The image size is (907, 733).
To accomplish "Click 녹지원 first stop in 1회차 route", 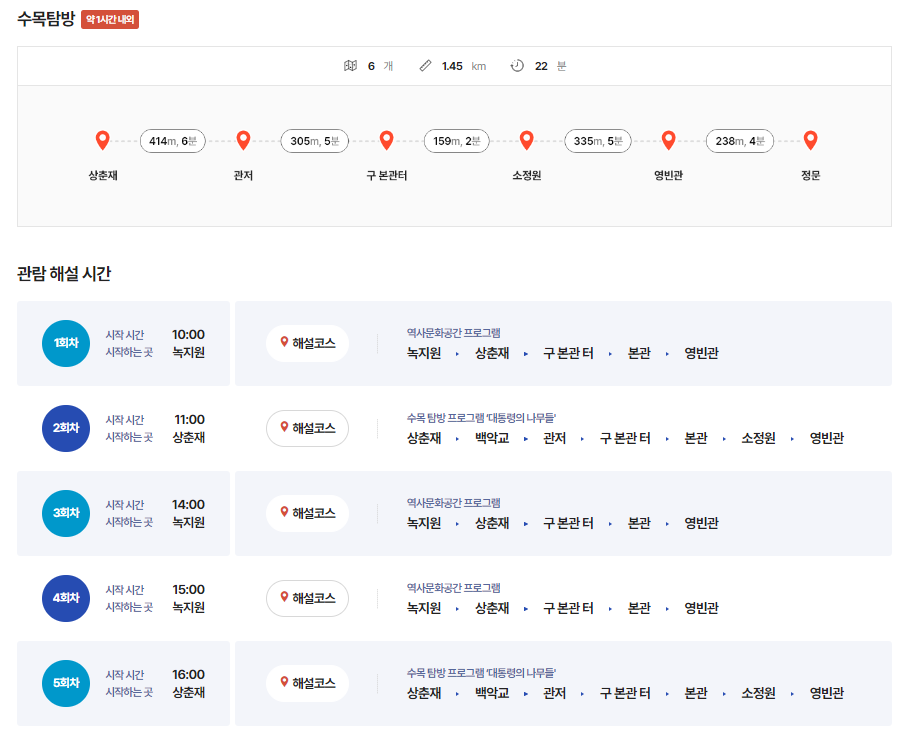I will (x=424, y=353).
